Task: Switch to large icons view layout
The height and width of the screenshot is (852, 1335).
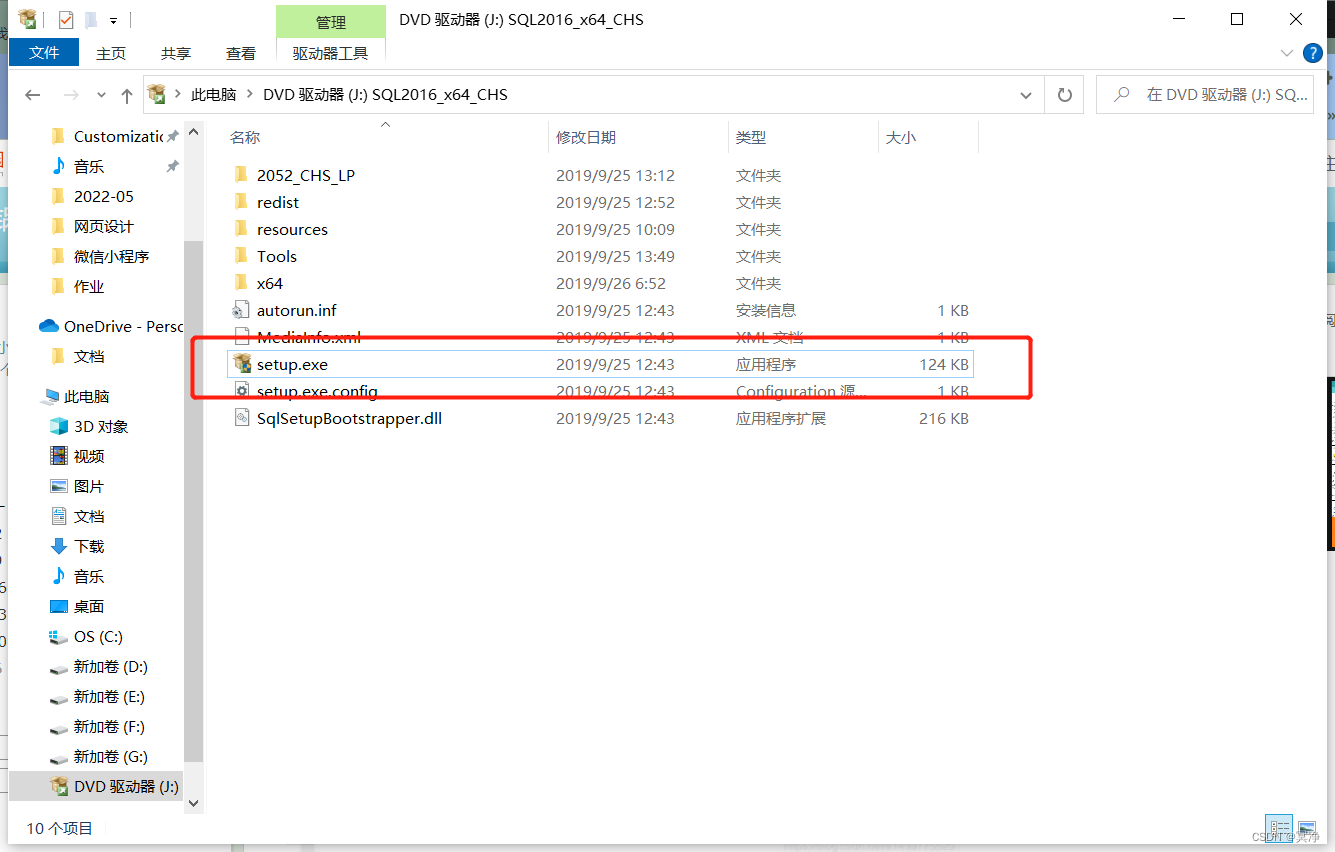Action: 1307,828
